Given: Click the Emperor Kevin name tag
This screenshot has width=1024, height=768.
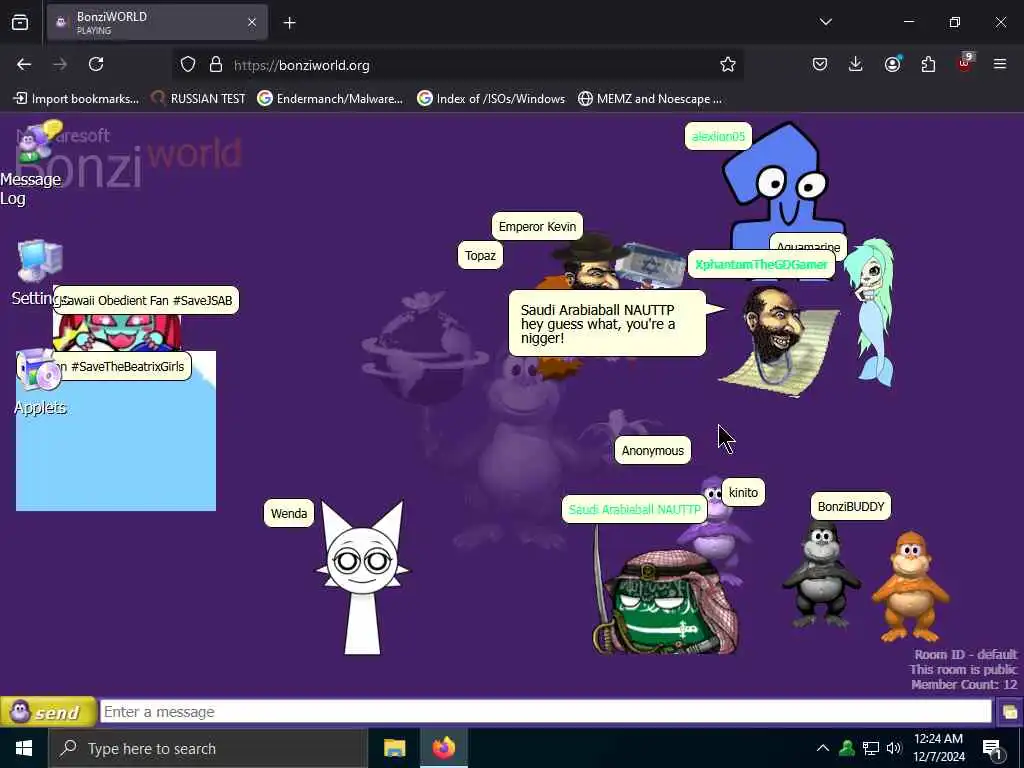Looking at the screenshot, I should coord(537,227).
